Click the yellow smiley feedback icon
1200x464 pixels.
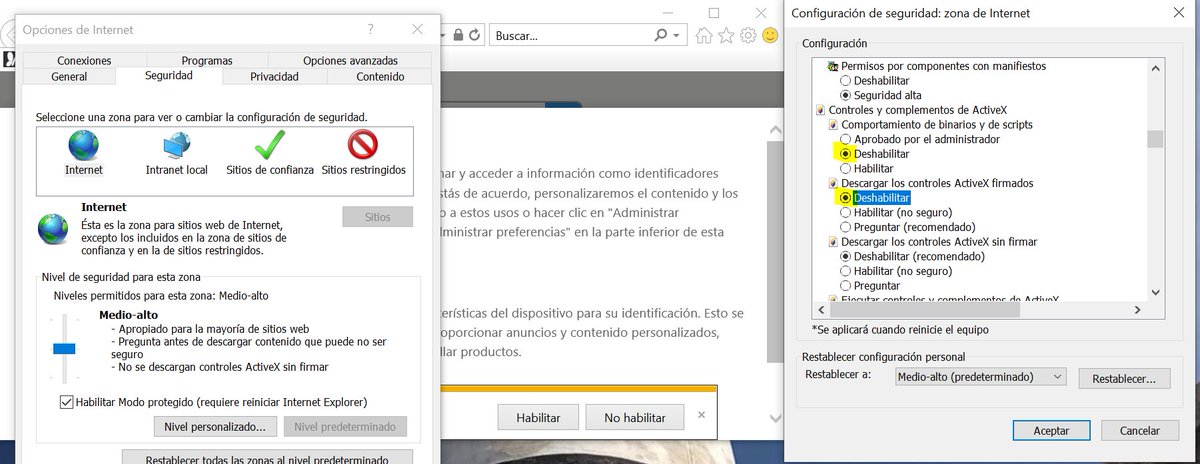coord(770,35)
